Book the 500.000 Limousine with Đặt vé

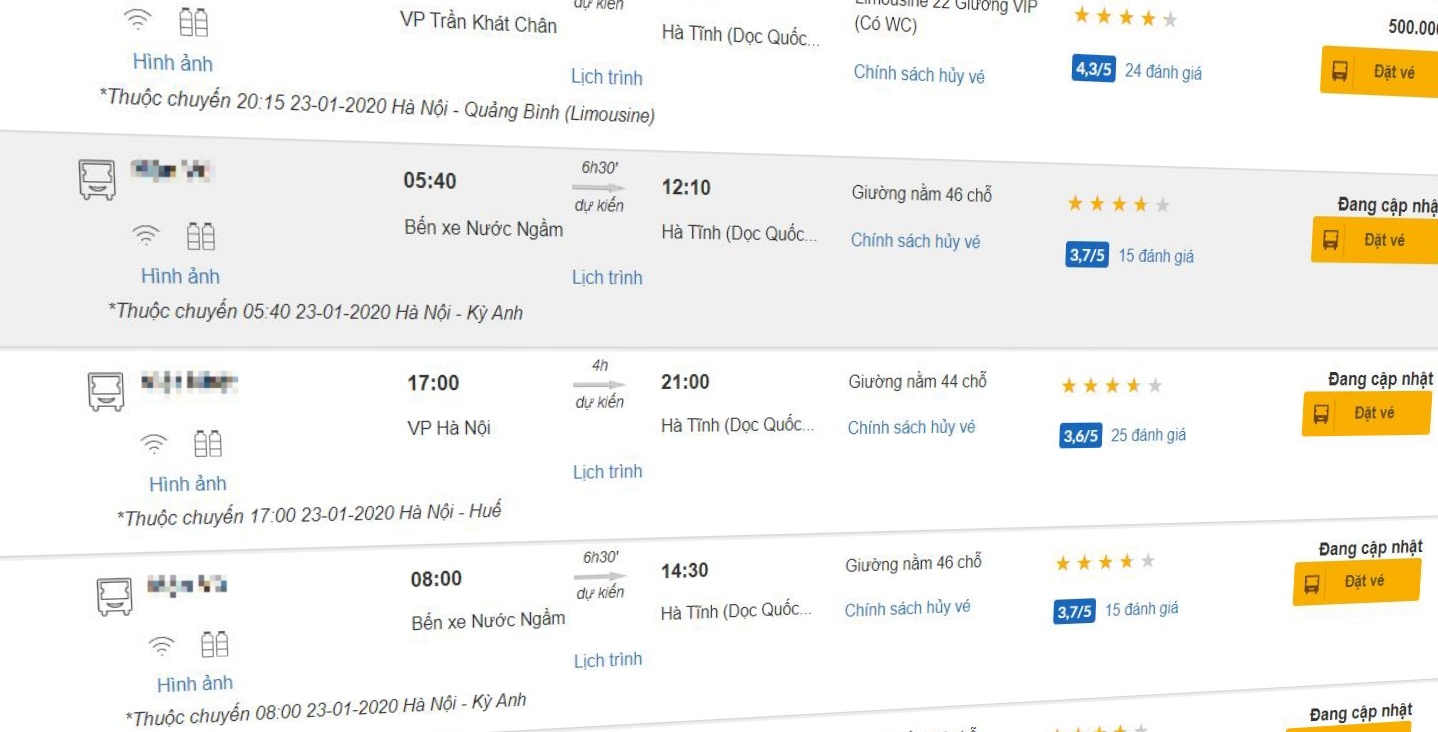coord(1378,72)
